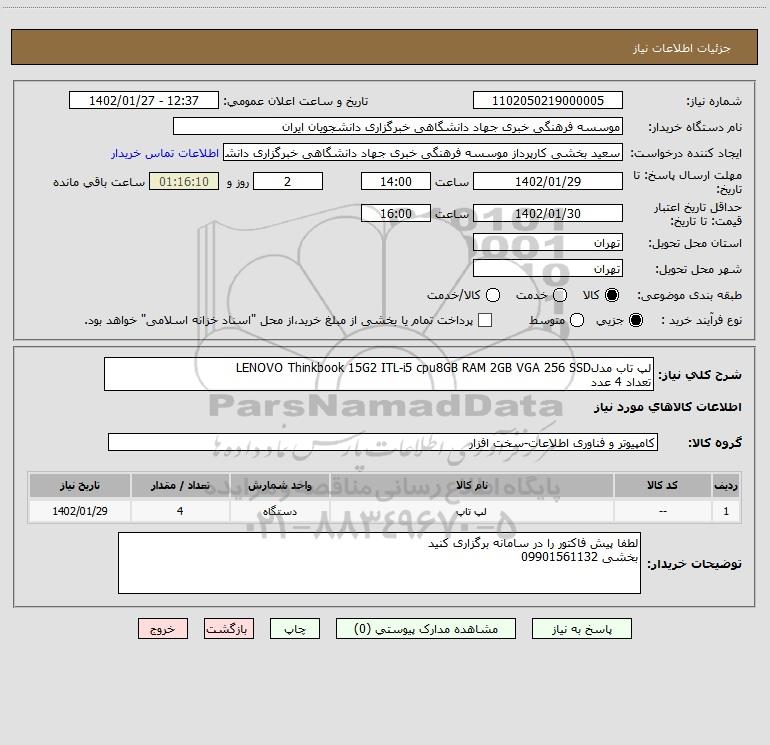The height and width of the screenshot is (745, 770).
Task: Click the بازگشت back button
Action: (x=229, y=629)
